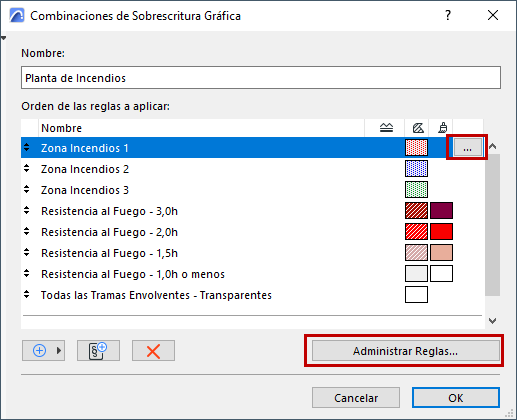Click hatched pink fill swatch of Resistencia 1,5h
Viewport: 517px width, 420px height.
pyautogui.click(x=416, y=253)
